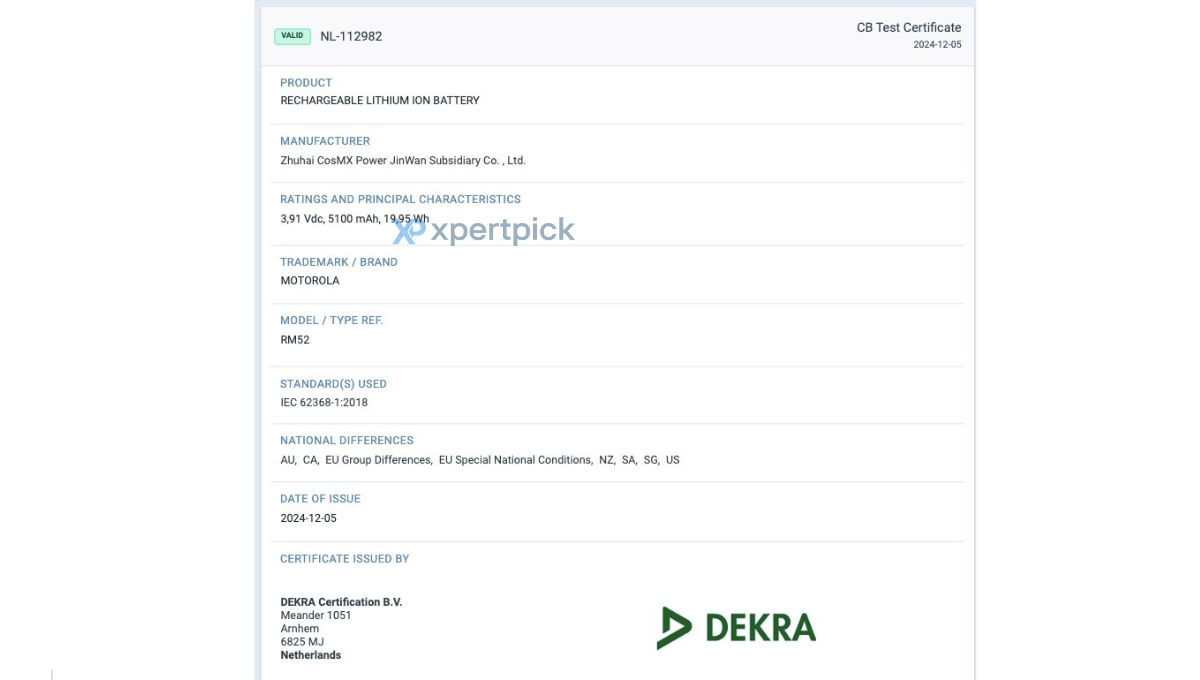Click the STANDARD(S) USED label
The height and width of the screenshot is (680, 1200).
pyautogui.click(x=333, y=384)
